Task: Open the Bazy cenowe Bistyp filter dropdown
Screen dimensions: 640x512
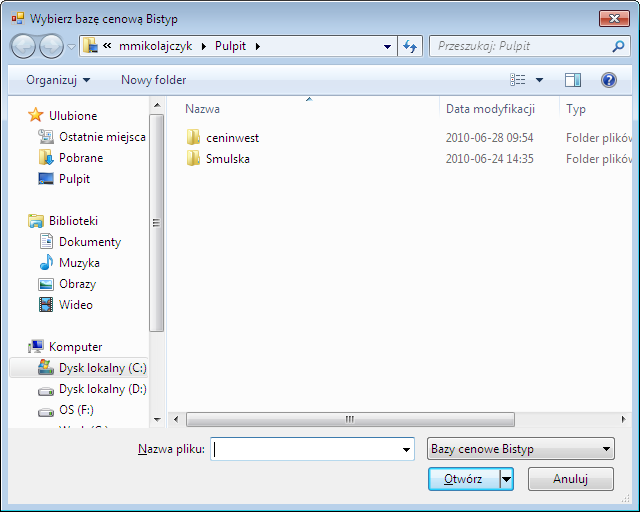Action: [520, 449]
